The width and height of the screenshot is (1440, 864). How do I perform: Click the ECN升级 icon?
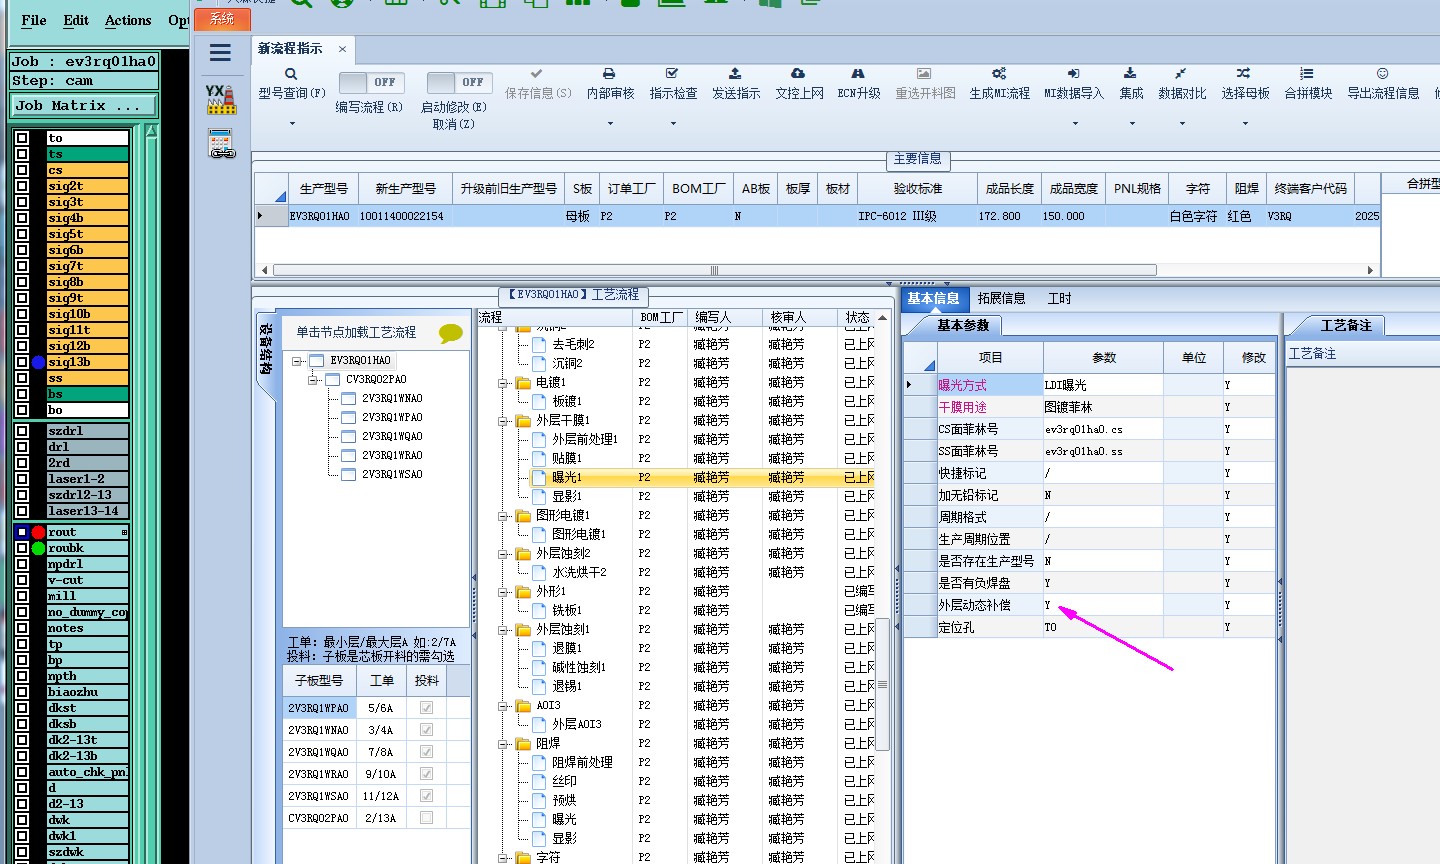tap(858, 74)
